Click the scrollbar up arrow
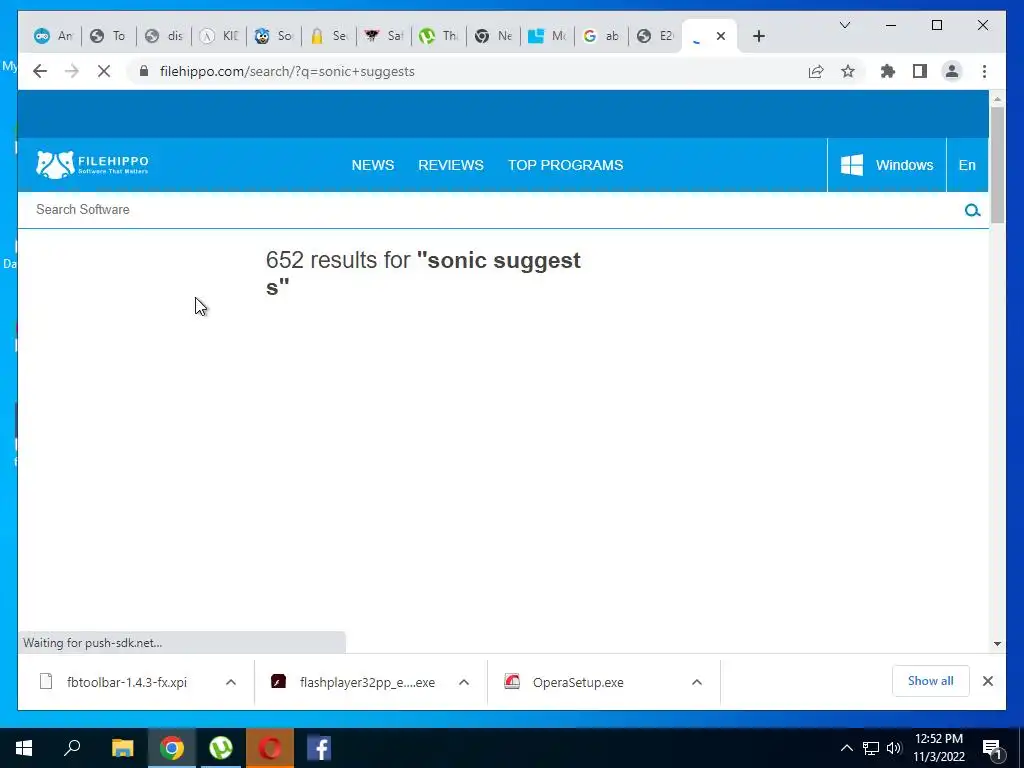This screenshot has width=1024, height=768. pyautogui.click(x=997, y=99)
